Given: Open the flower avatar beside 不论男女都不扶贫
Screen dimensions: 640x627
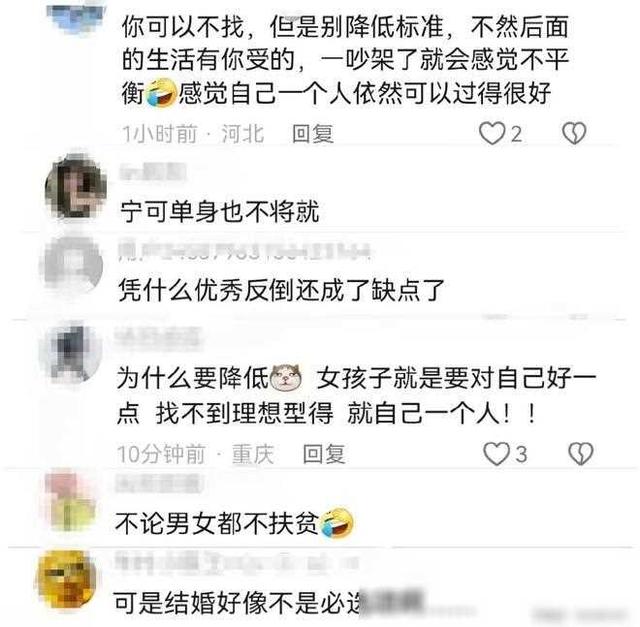Looking at the screenshot, I should 70,501.
